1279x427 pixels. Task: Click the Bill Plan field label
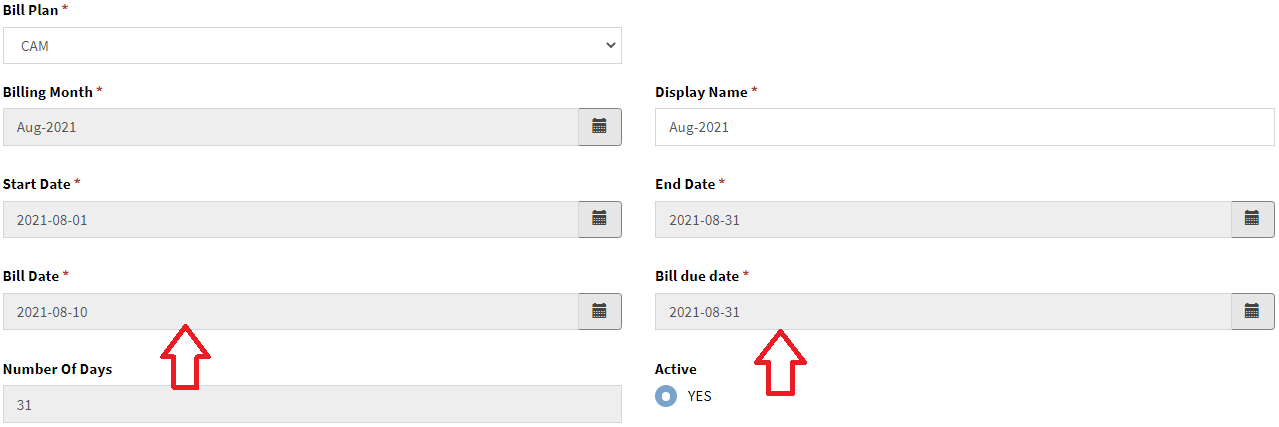pos(31,8)
